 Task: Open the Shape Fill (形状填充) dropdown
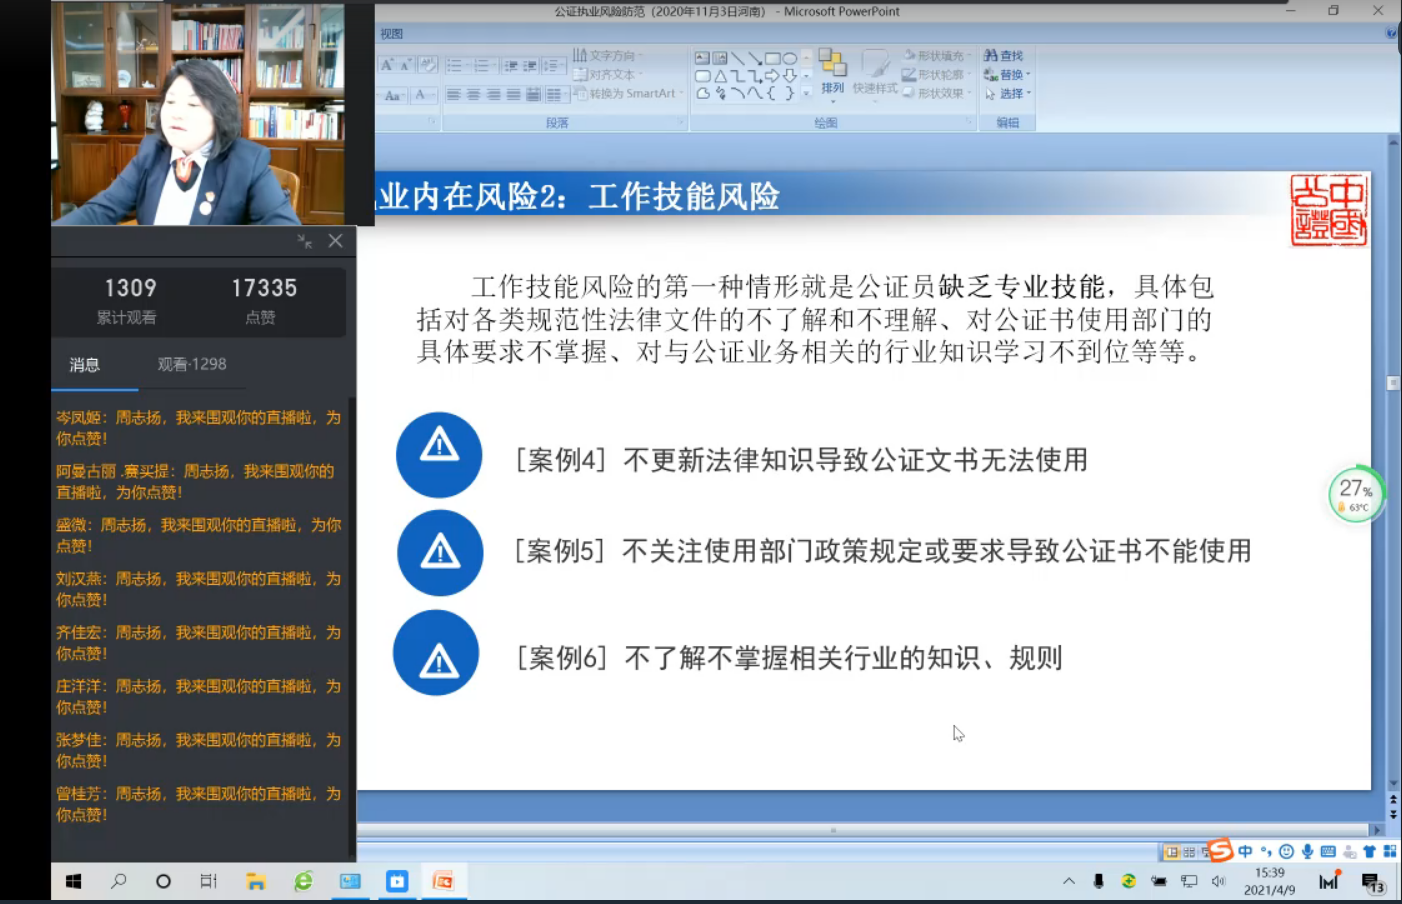click(x=936, y=56)
